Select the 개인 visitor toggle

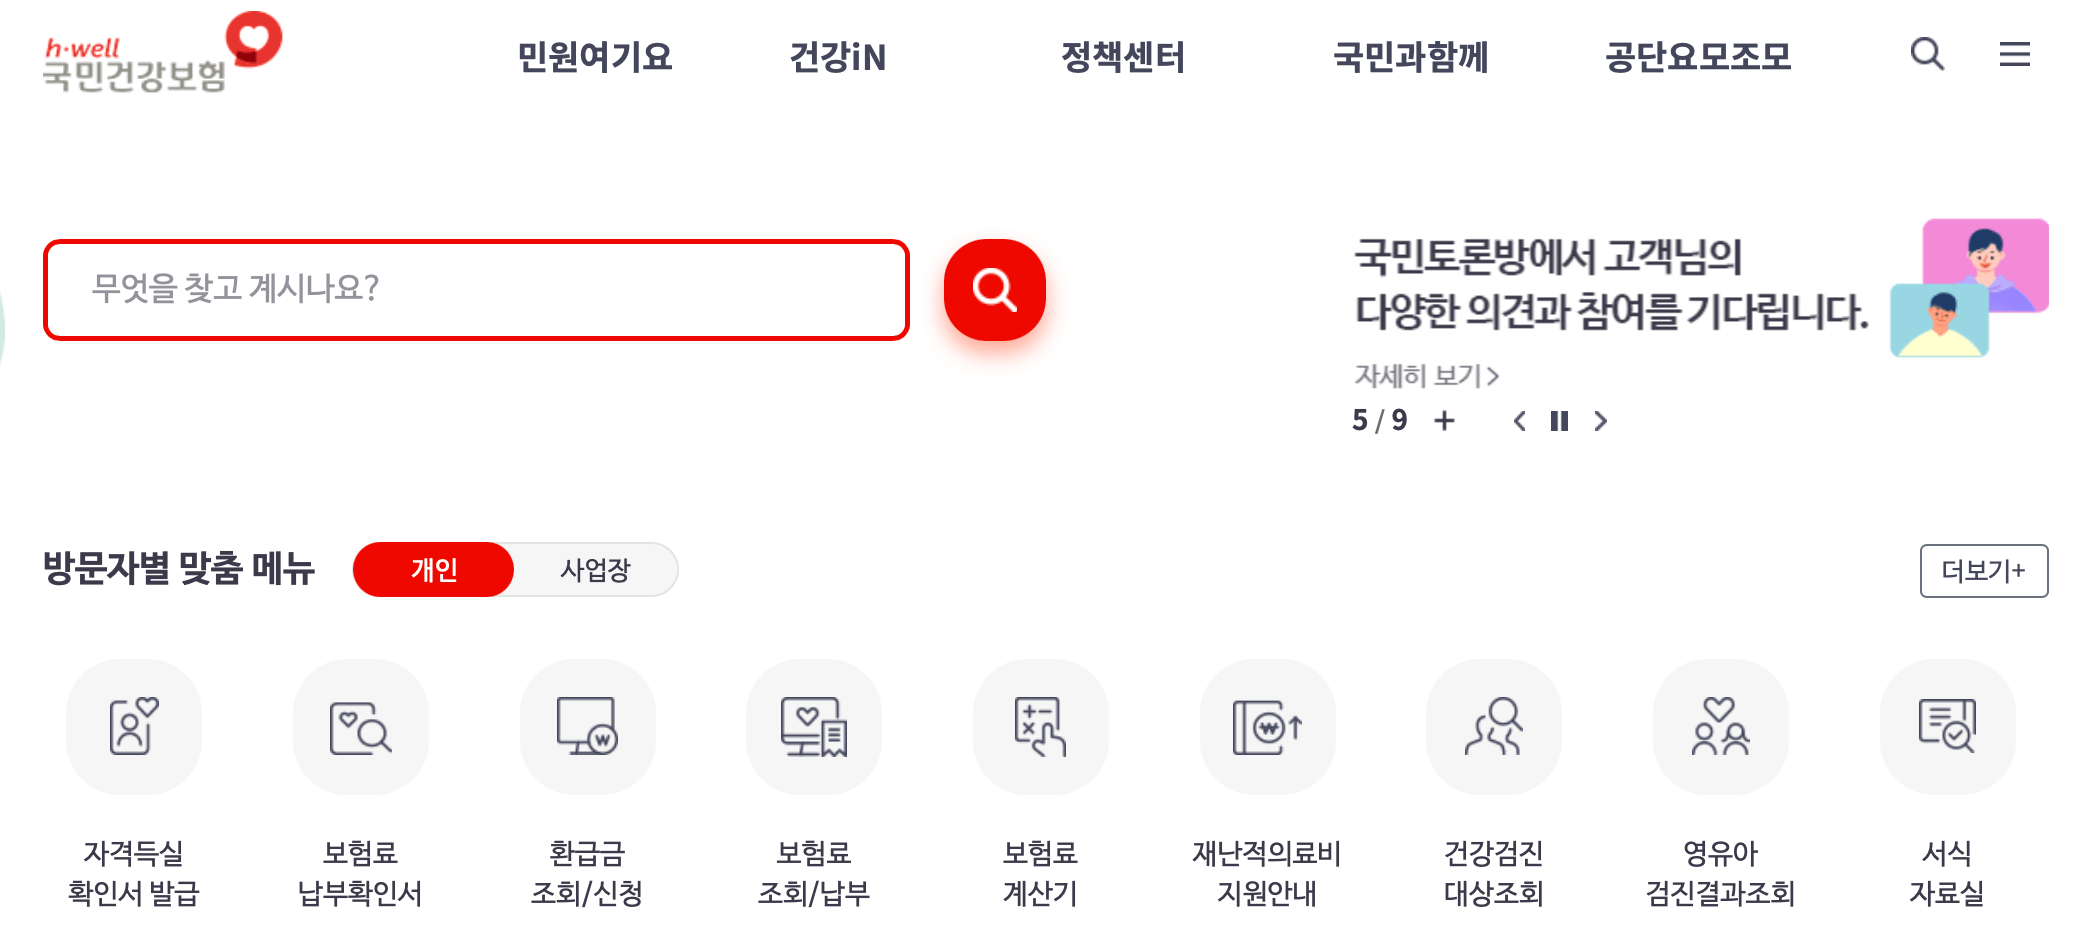433,570
